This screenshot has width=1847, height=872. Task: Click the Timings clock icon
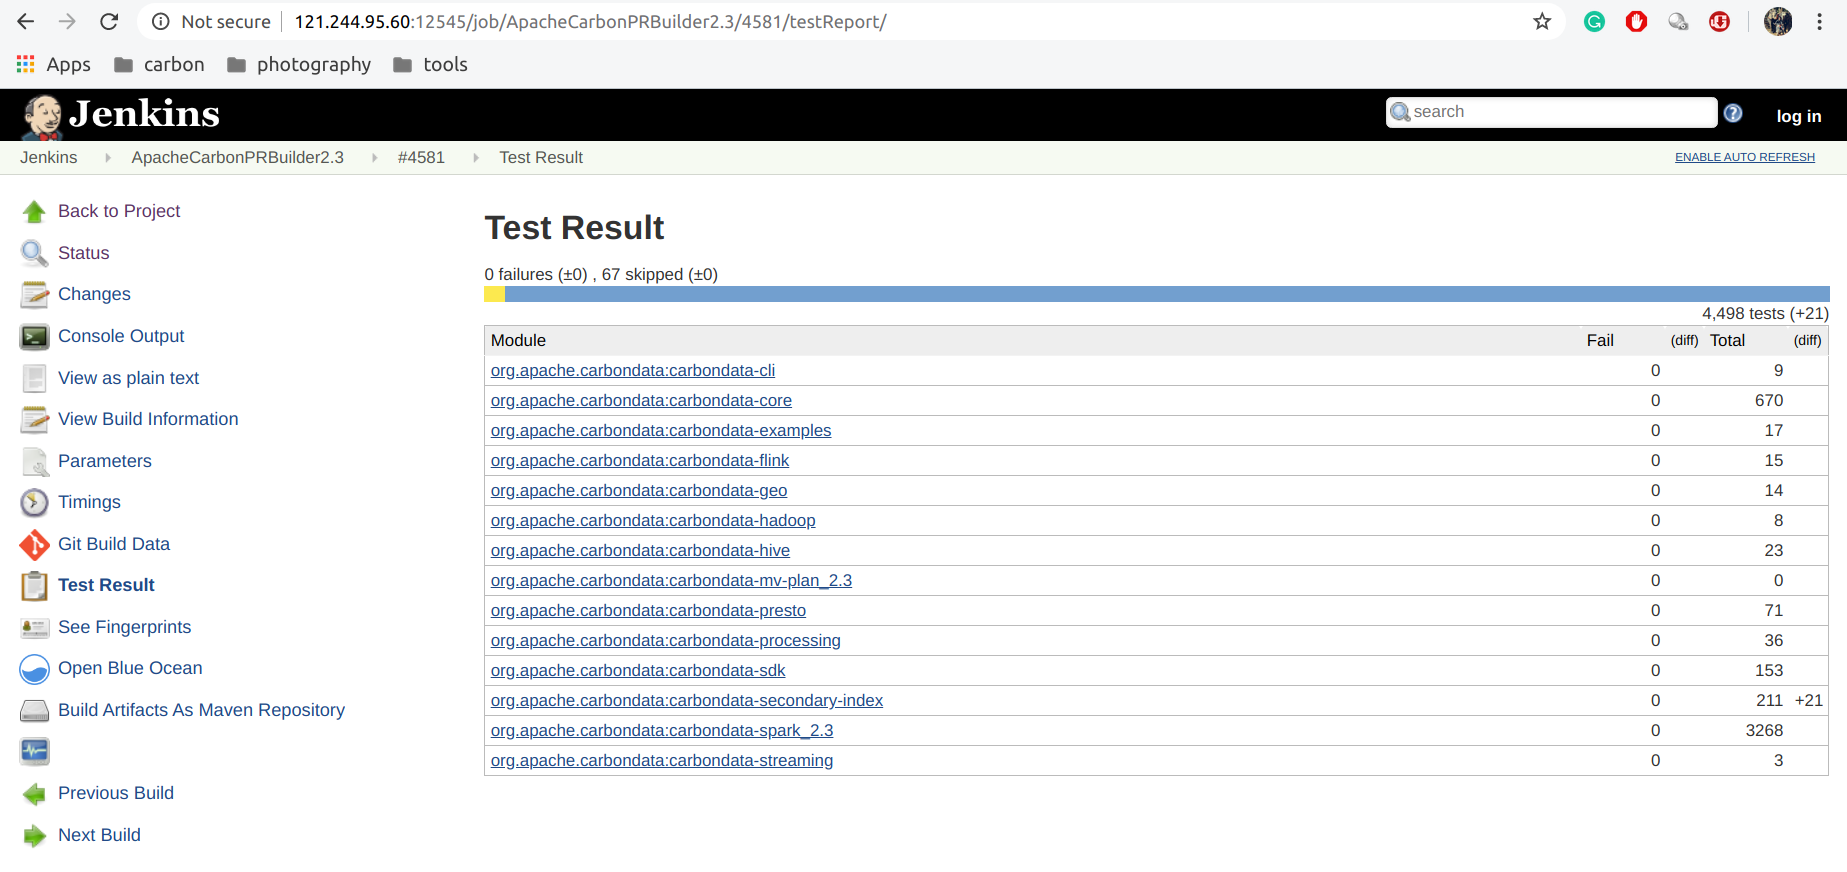pos(35,503)
